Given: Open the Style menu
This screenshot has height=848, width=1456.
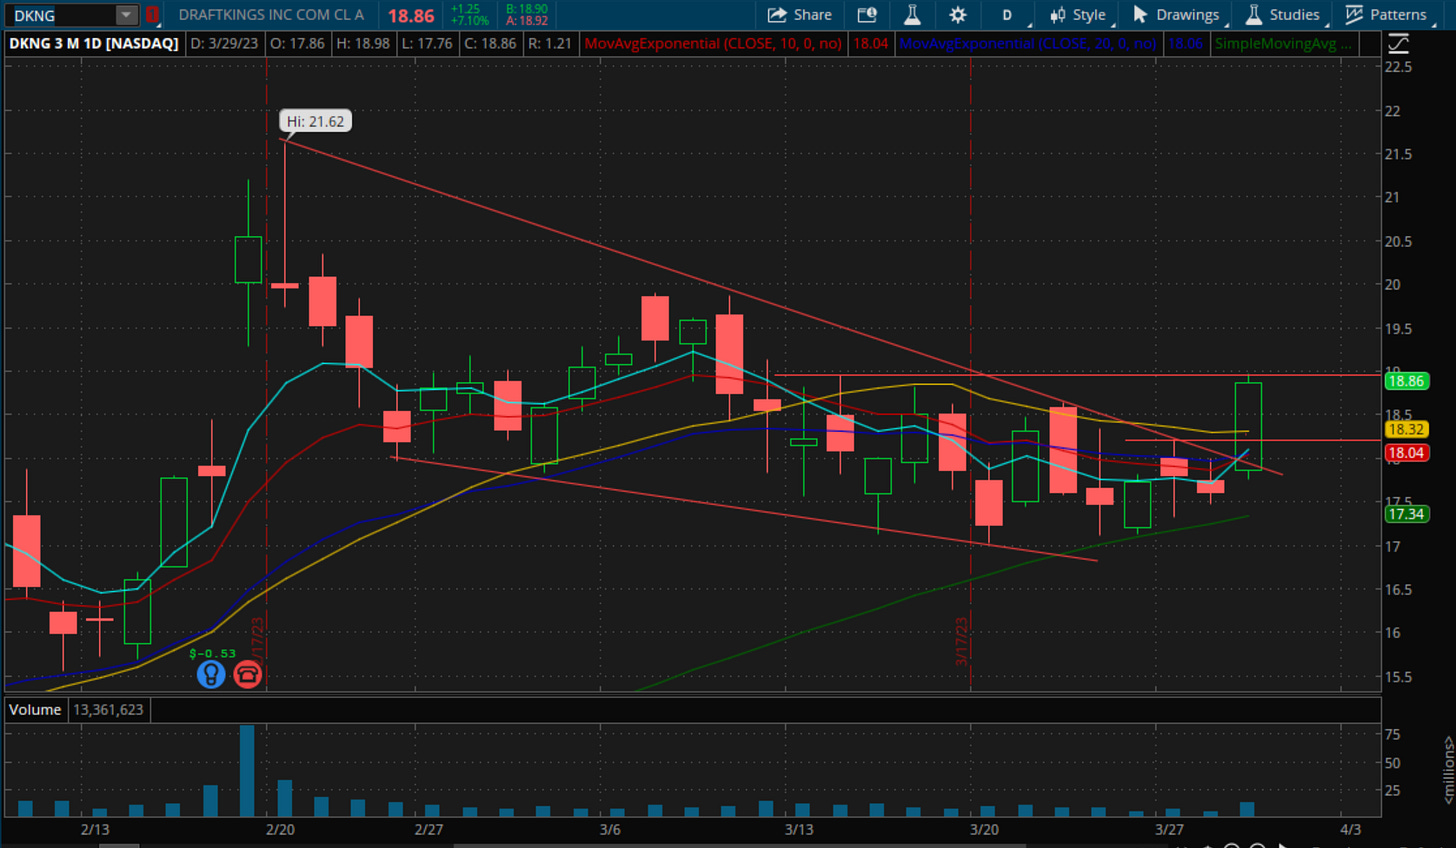Looking at the screenshot, I should click(1078, 15).
